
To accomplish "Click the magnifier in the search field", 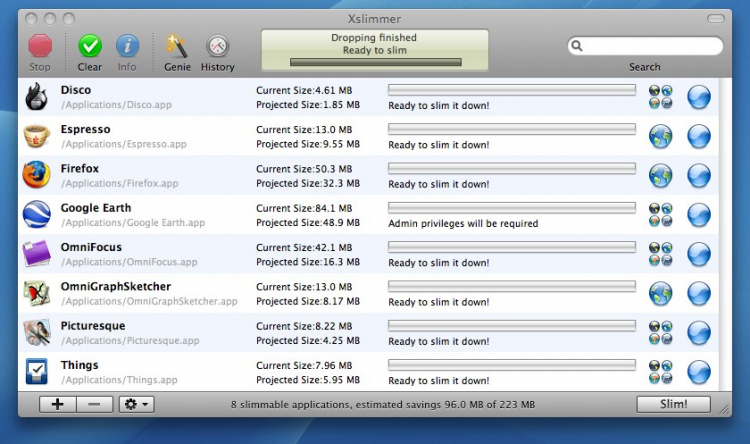I will tap(577, 46).
